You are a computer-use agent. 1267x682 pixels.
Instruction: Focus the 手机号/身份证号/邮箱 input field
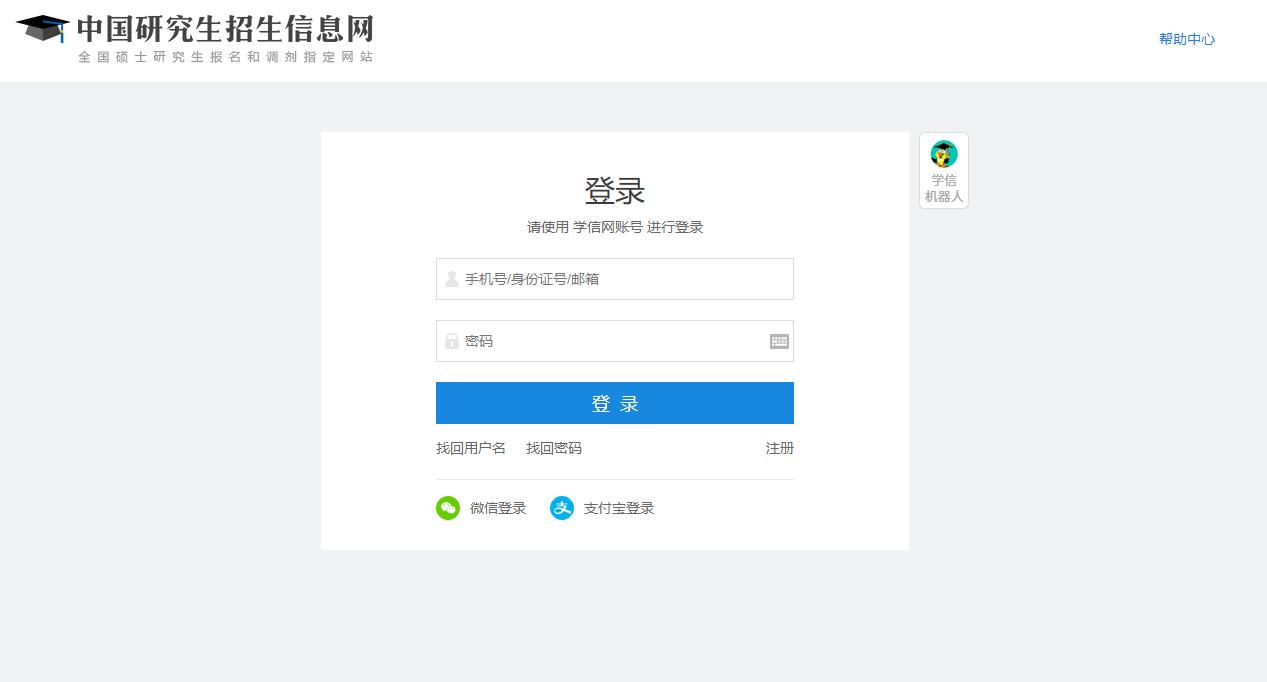coord(615,279)
